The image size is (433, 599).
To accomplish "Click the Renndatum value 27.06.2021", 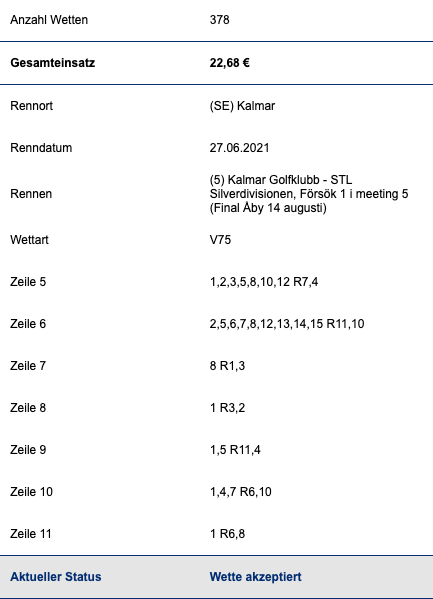I will [x=239, y=148].
